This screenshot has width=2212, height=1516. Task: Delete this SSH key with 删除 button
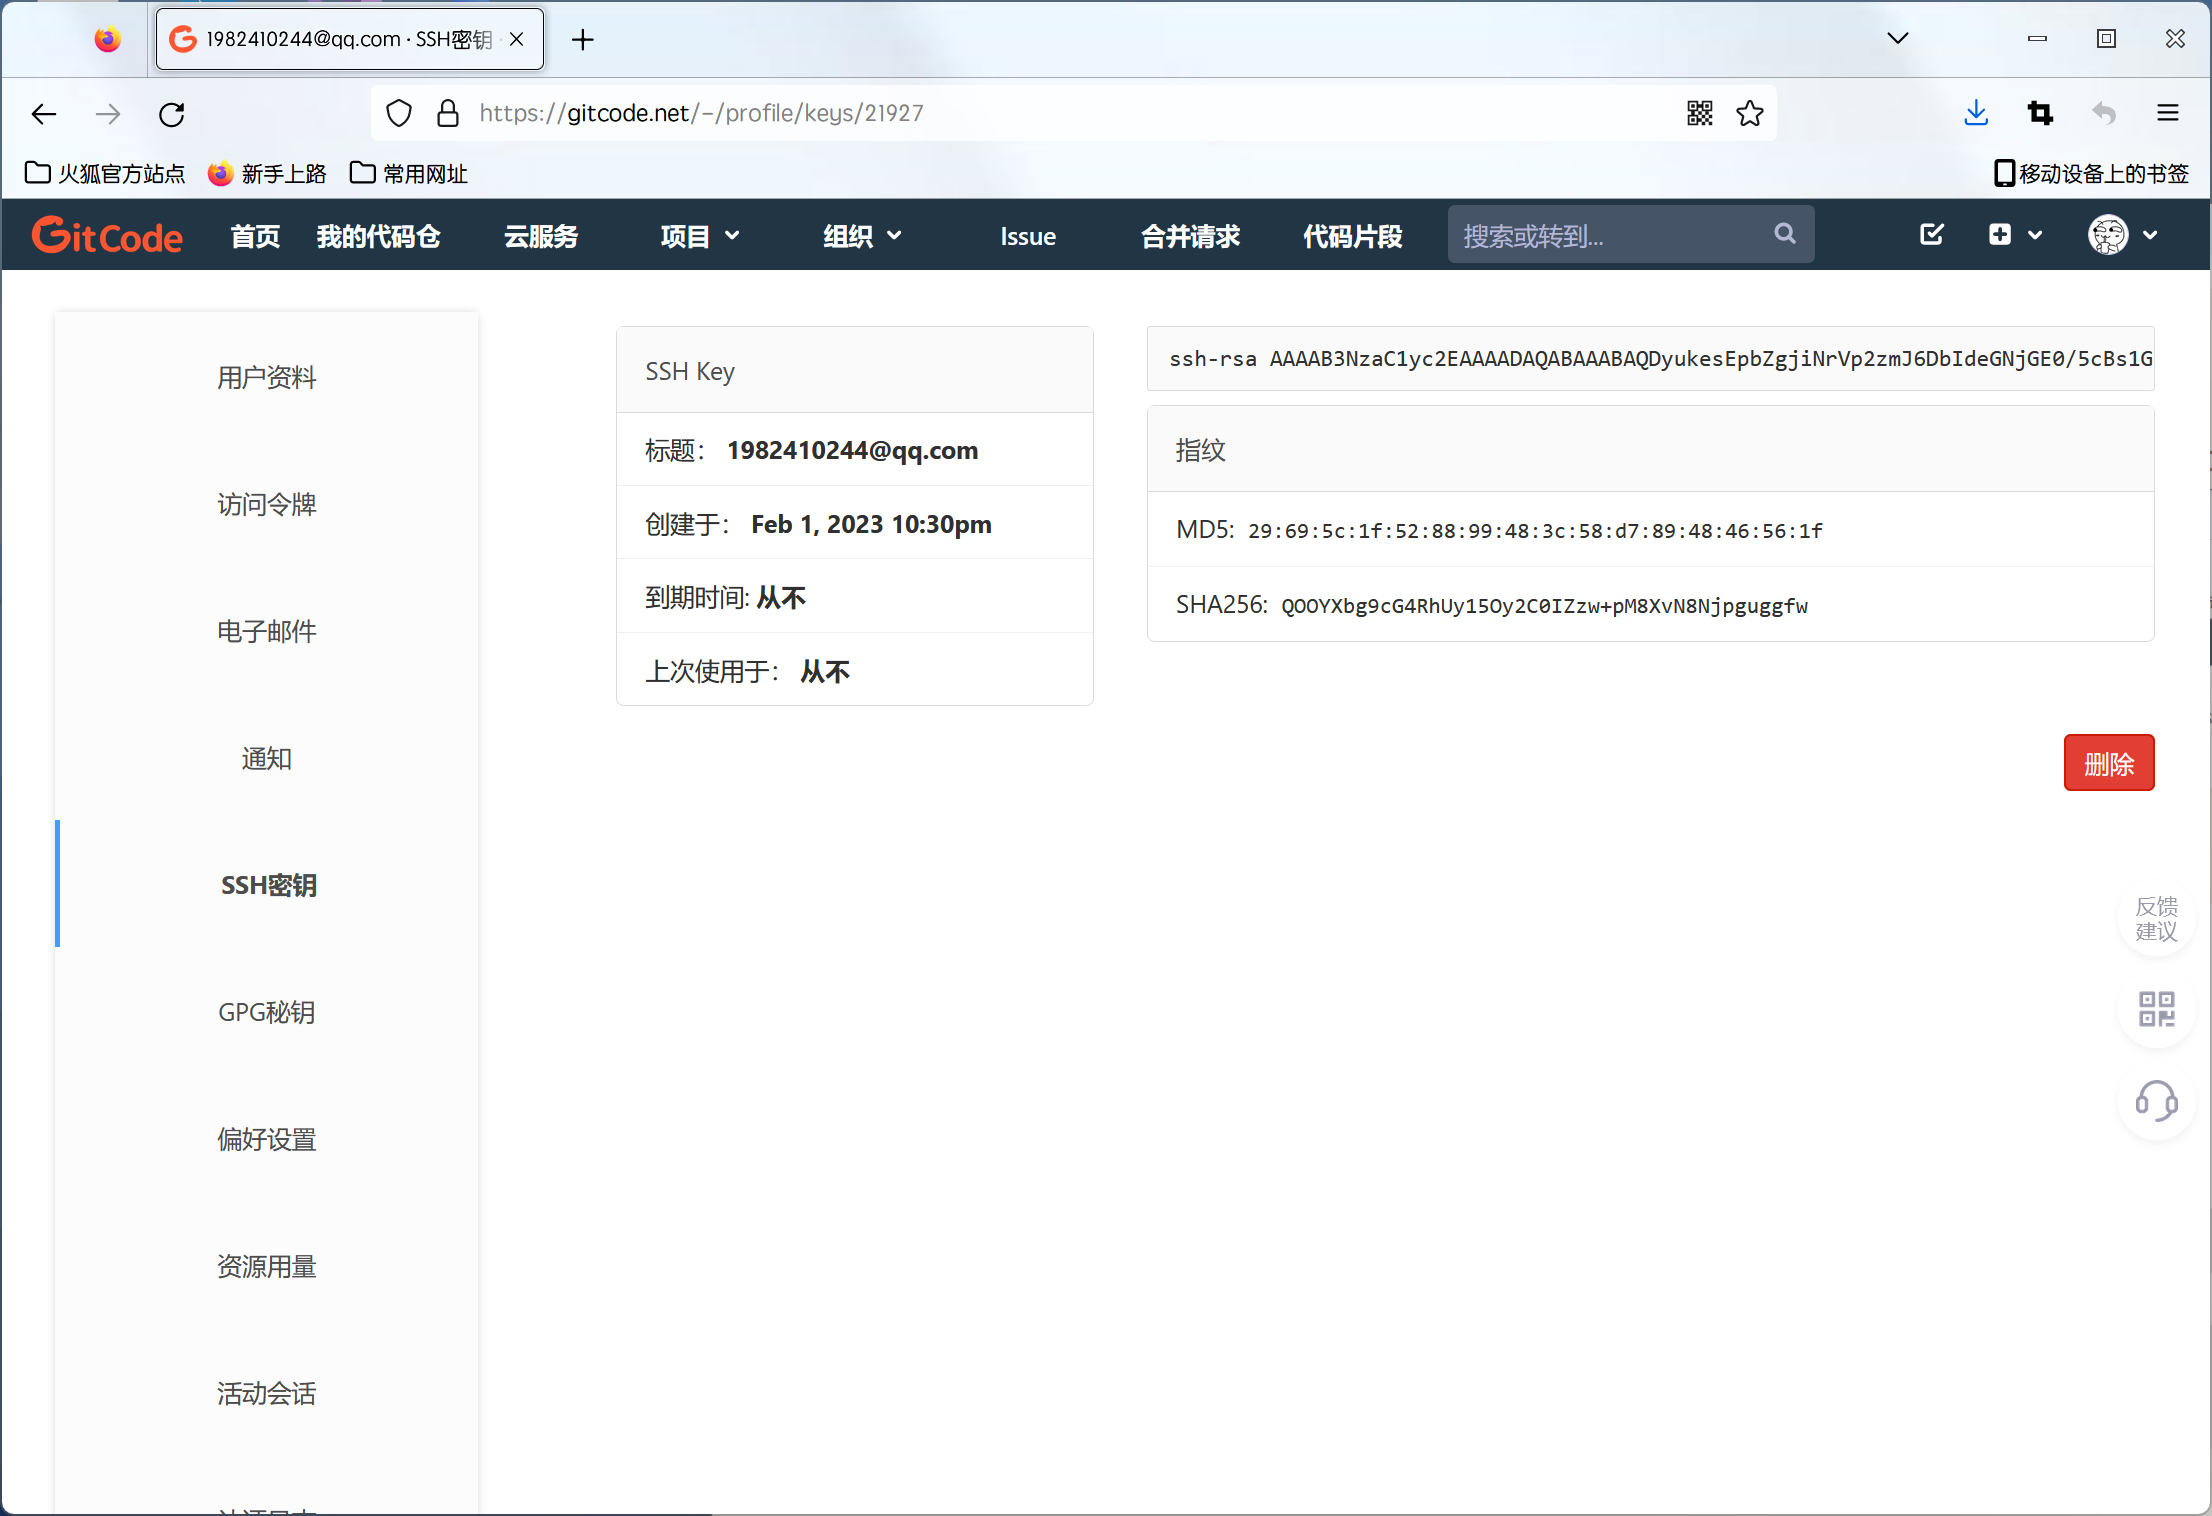pos(2108,763)
